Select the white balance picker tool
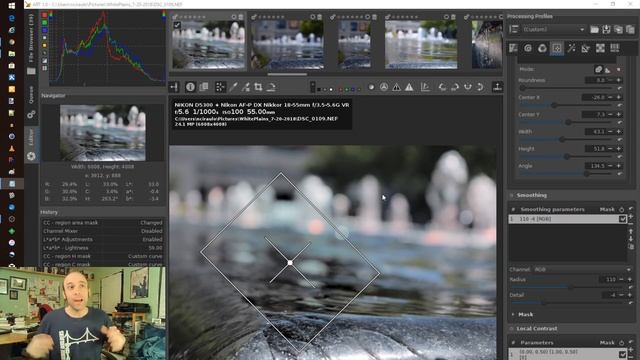The image size is (640, 360). (x=233, y=87)
